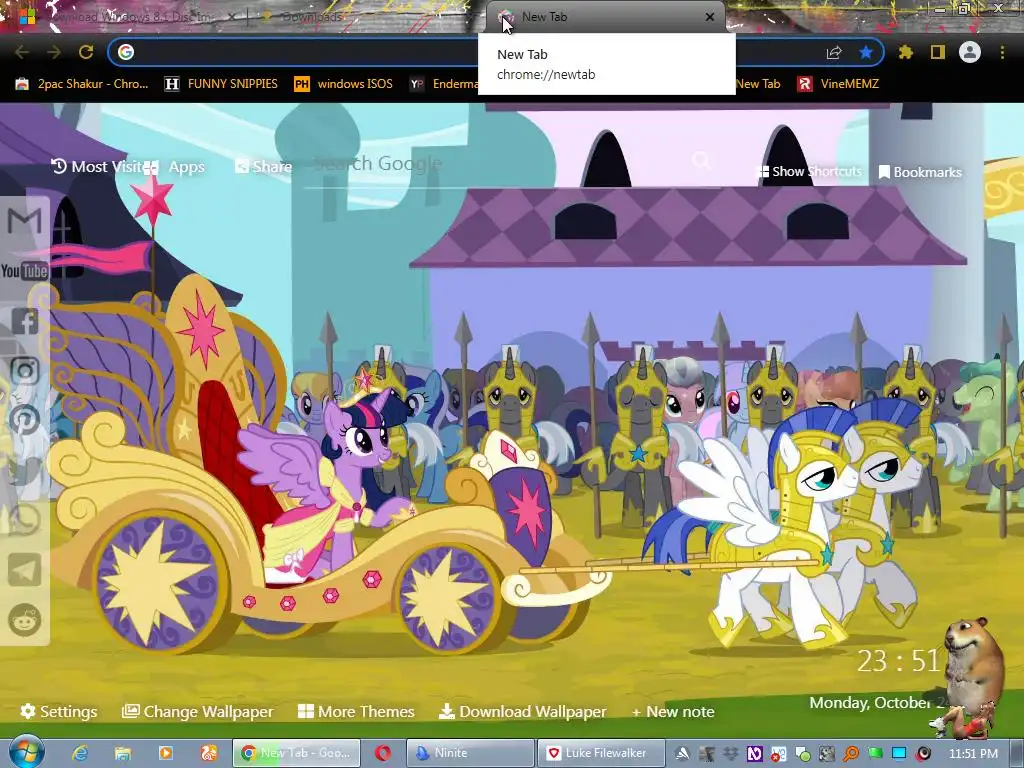The height and width of the screenshot is (768, 1024).
Task: Open the Chrome profile avatar
Action: [x=970, y=52]
